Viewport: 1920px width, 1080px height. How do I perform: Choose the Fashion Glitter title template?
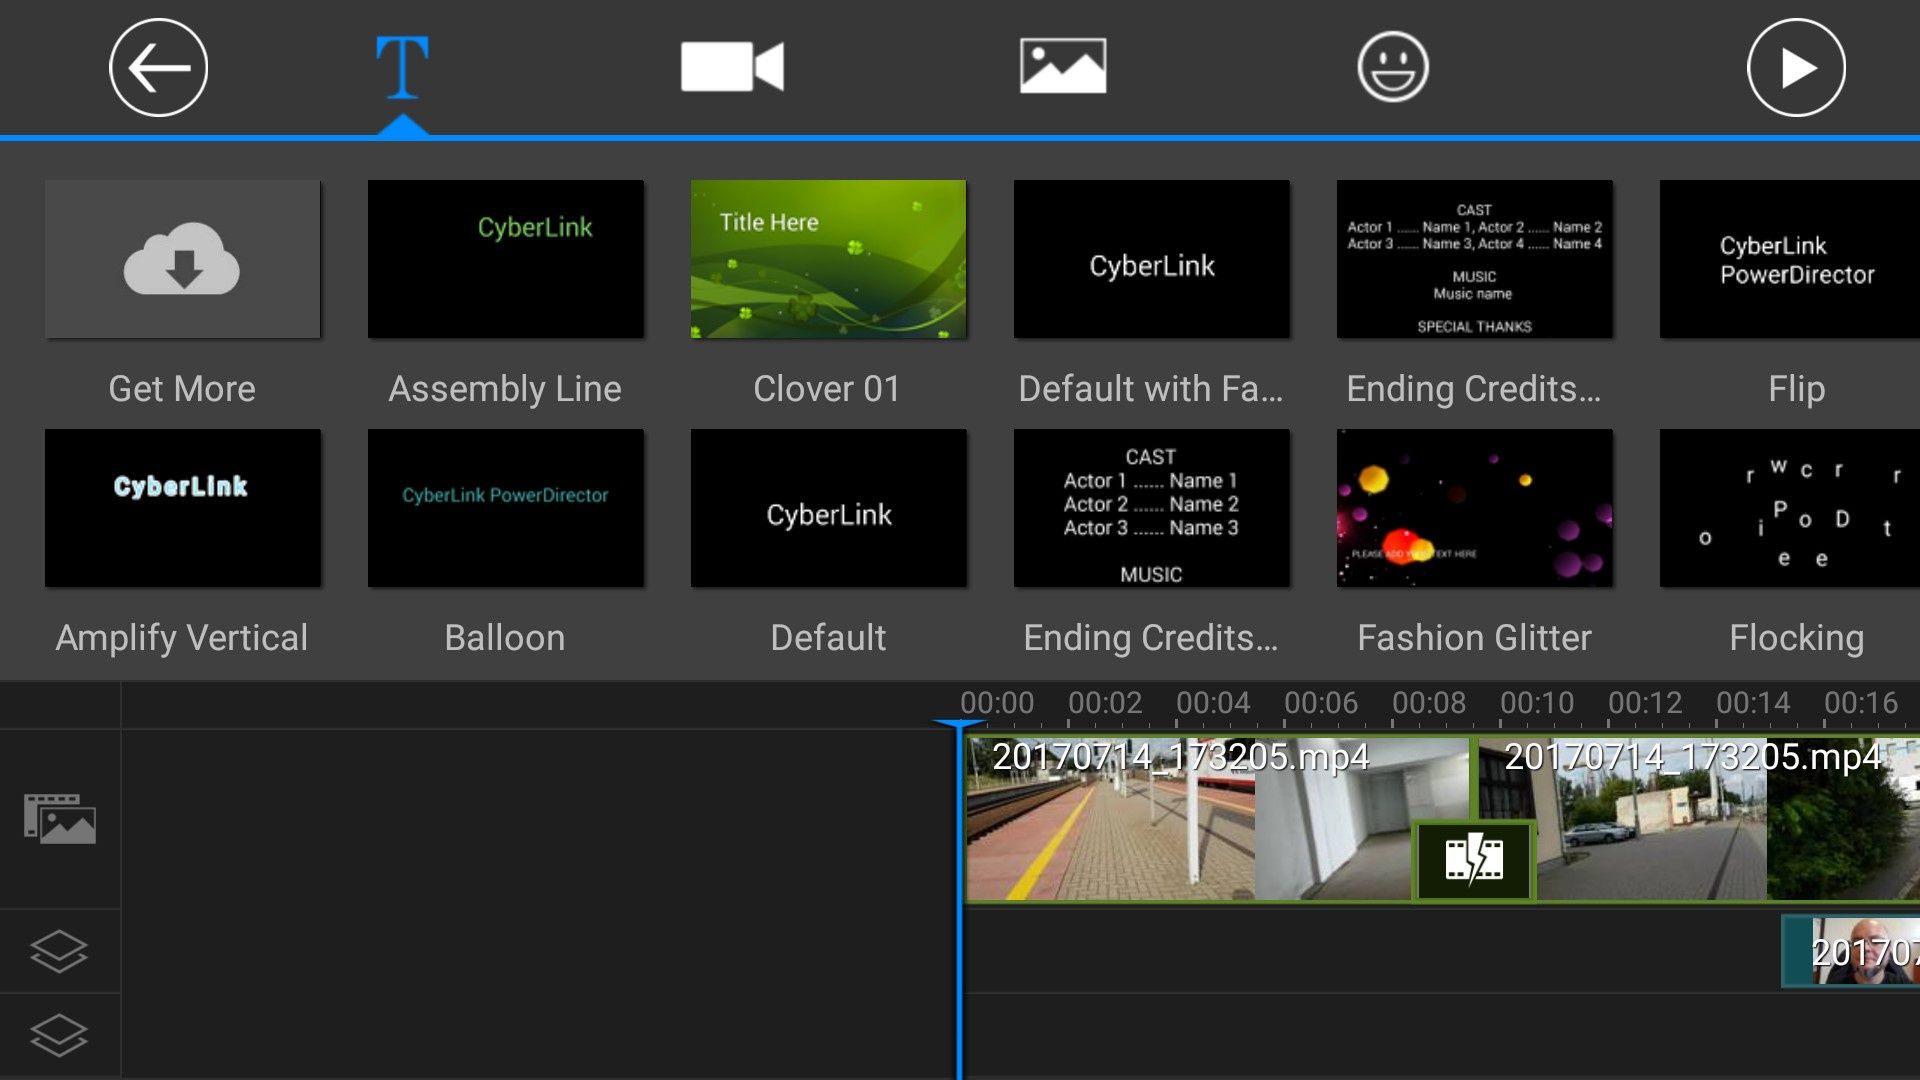coord(1474,508)
